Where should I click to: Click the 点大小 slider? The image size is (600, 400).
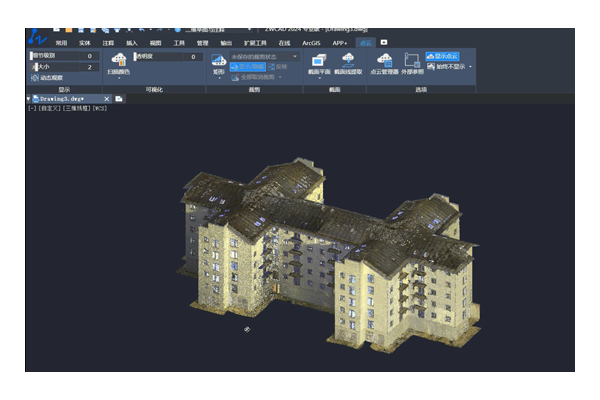click(x=54, y=67)
